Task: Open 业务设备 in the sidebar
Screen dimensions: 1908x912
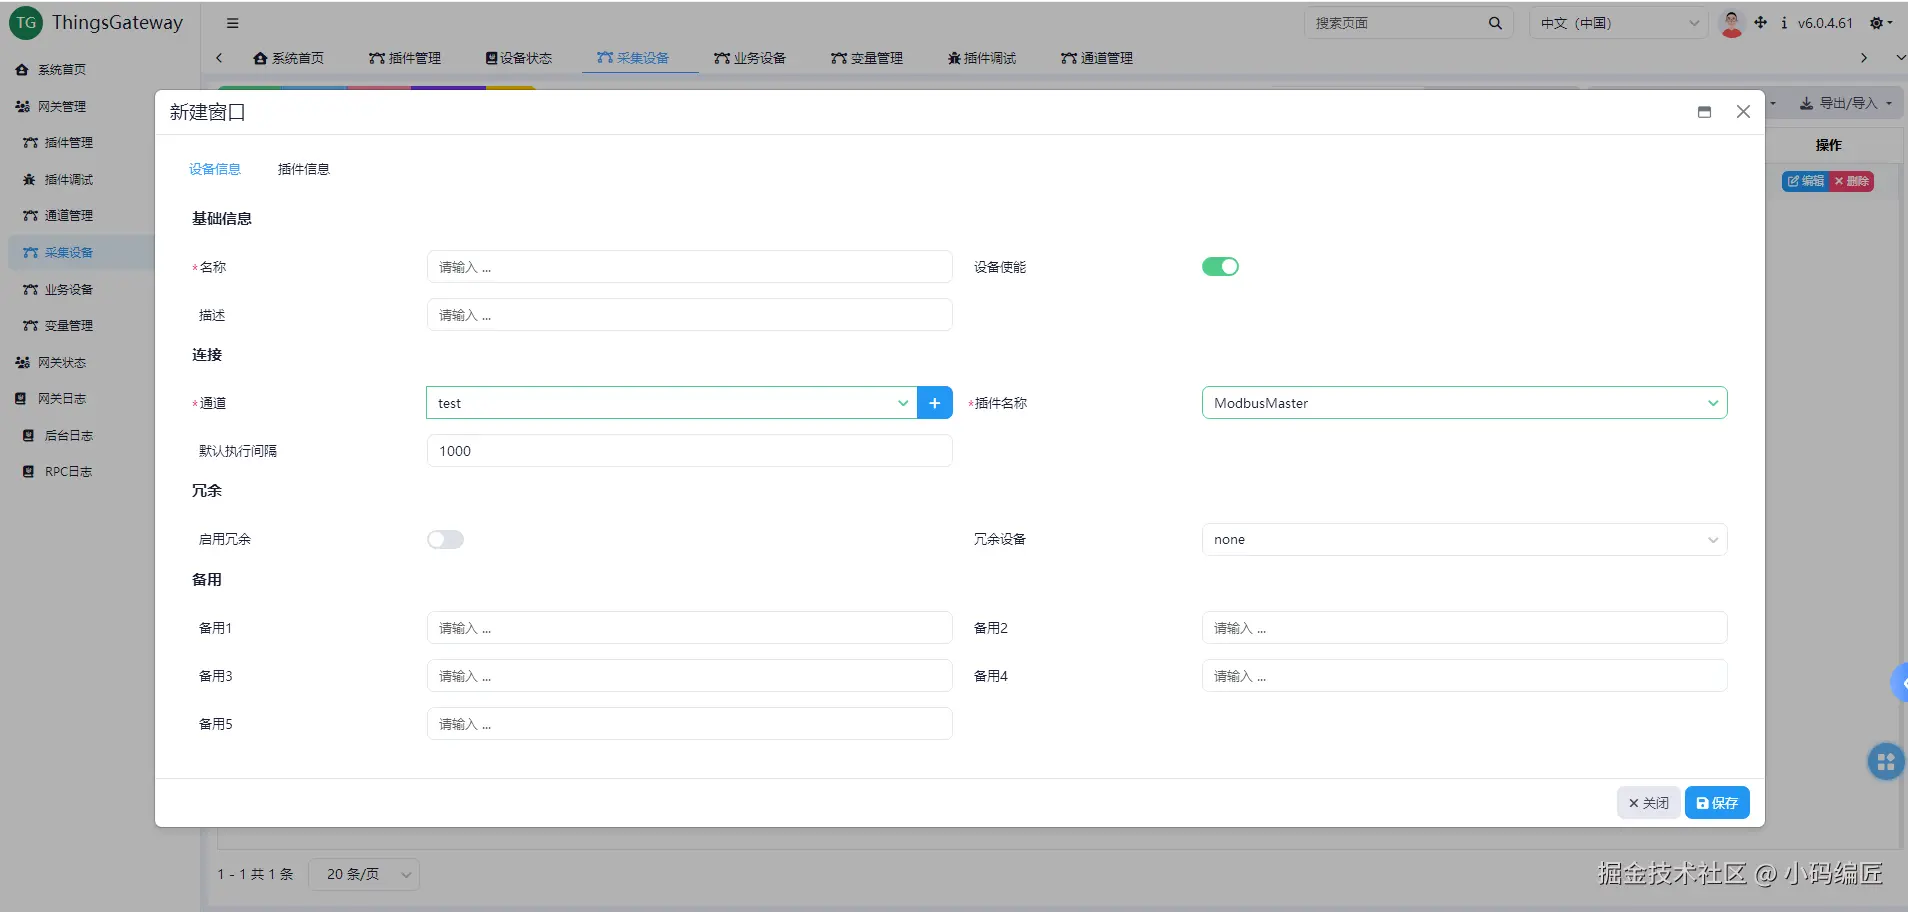Action: click(x=69, y=290)
